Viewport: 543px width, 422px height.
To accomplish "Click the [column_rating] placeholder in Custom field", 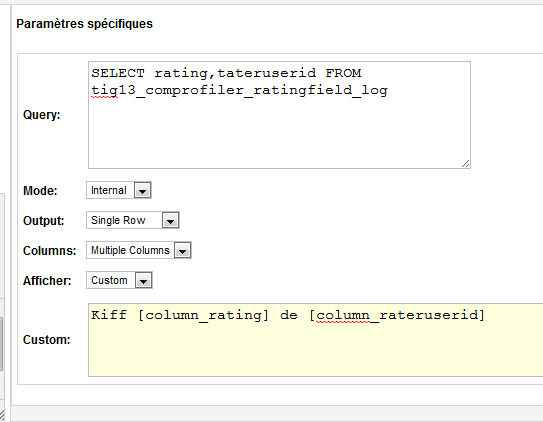I will tap(203, 315).
